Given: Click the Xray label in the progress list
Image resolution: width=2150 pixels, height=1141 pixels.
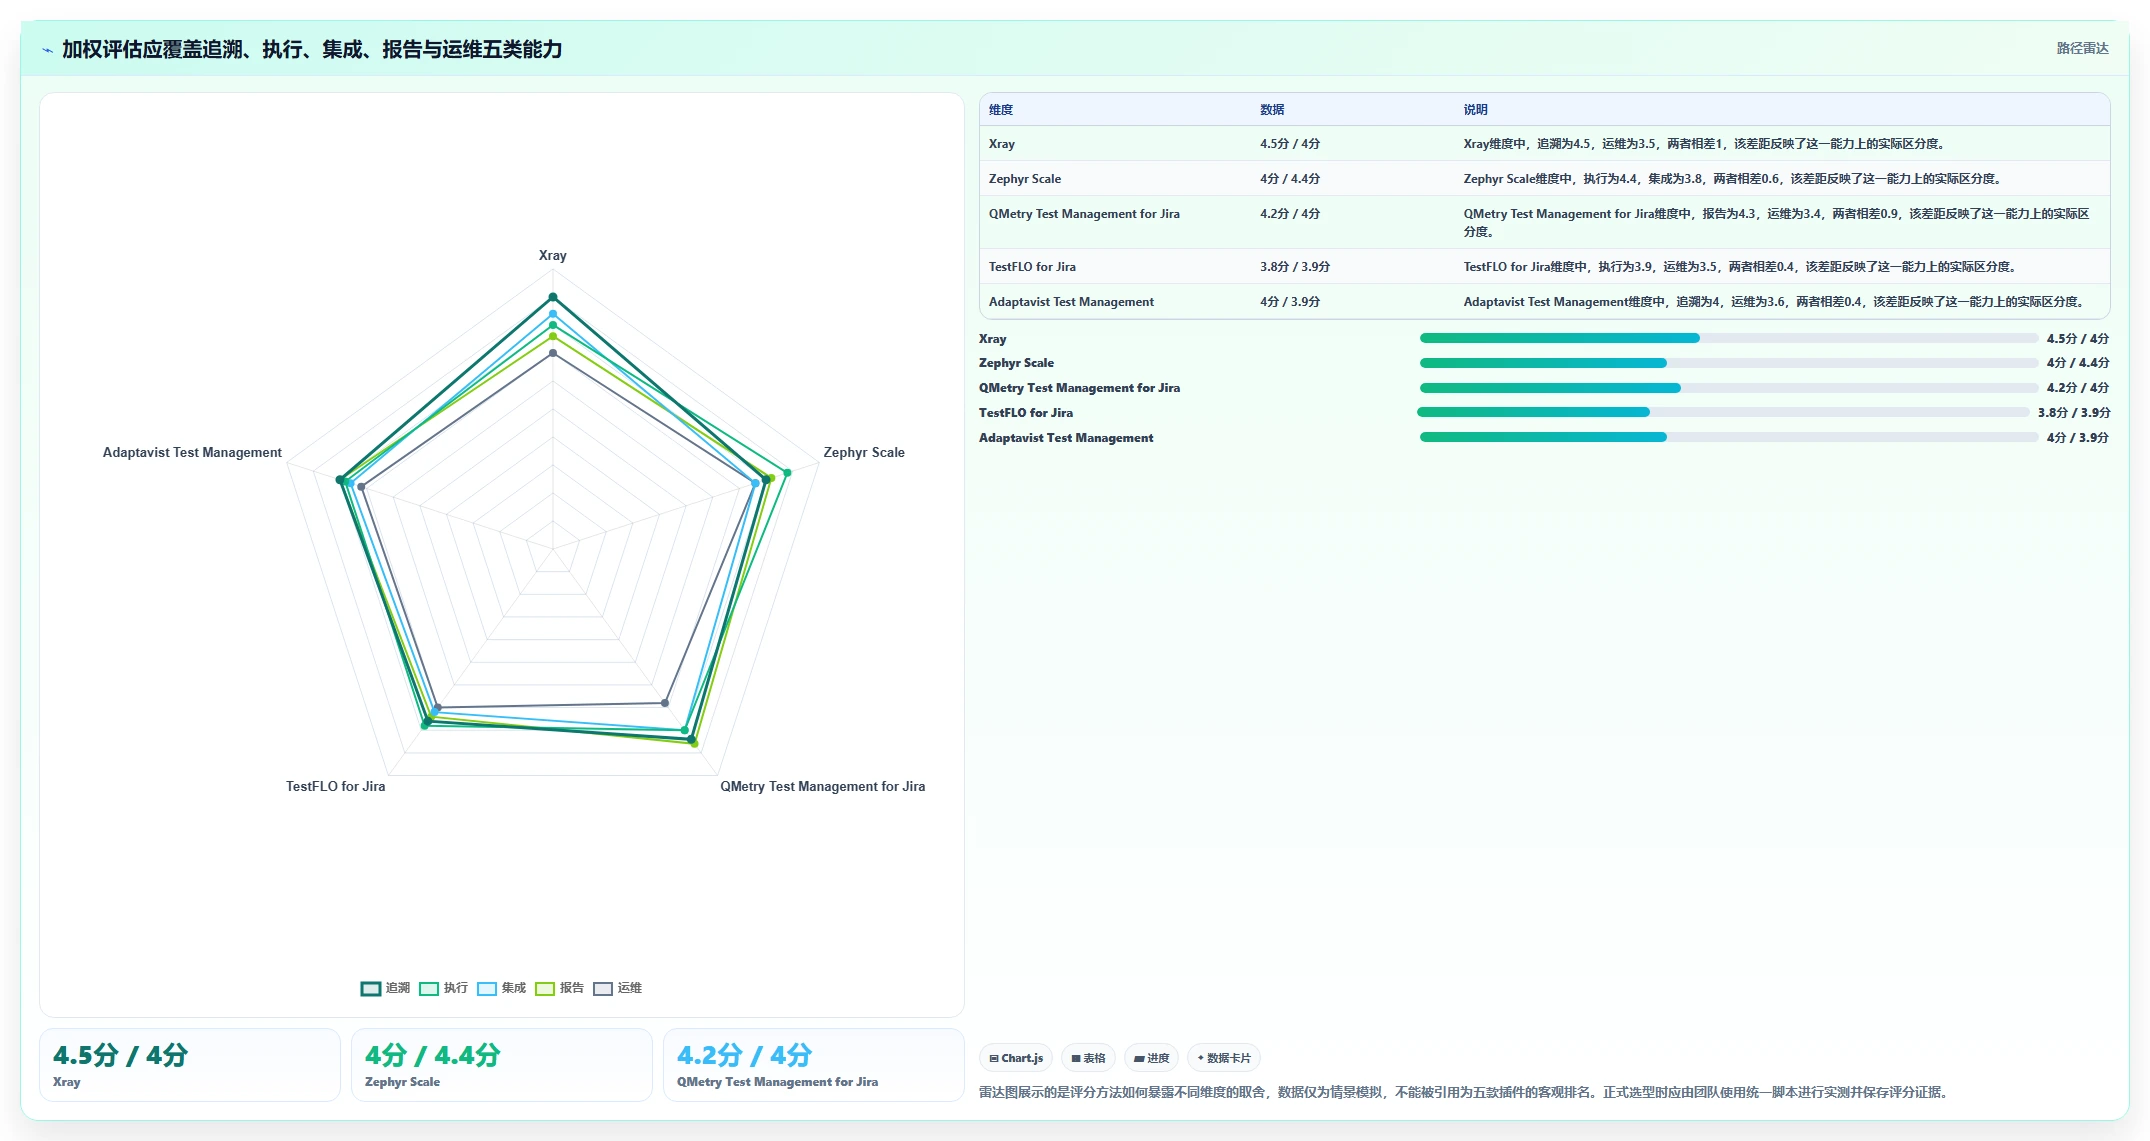Looking at the screenshot, I should [993, 339].
